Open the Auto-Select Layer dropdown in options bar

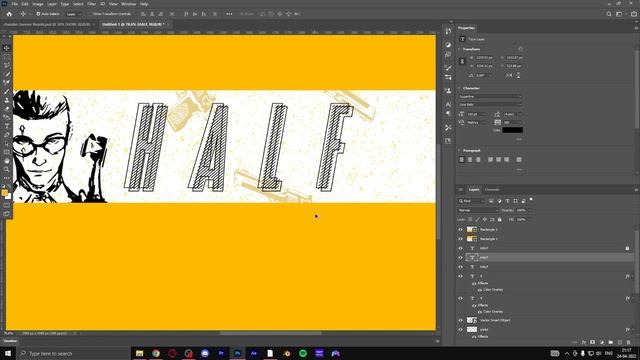(73, 14)
